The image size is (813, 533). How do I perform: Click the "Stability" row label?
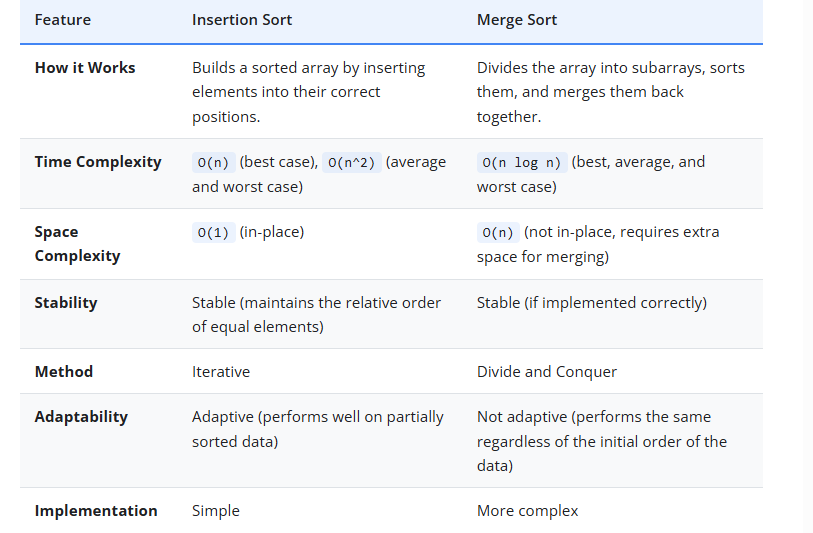66,302
